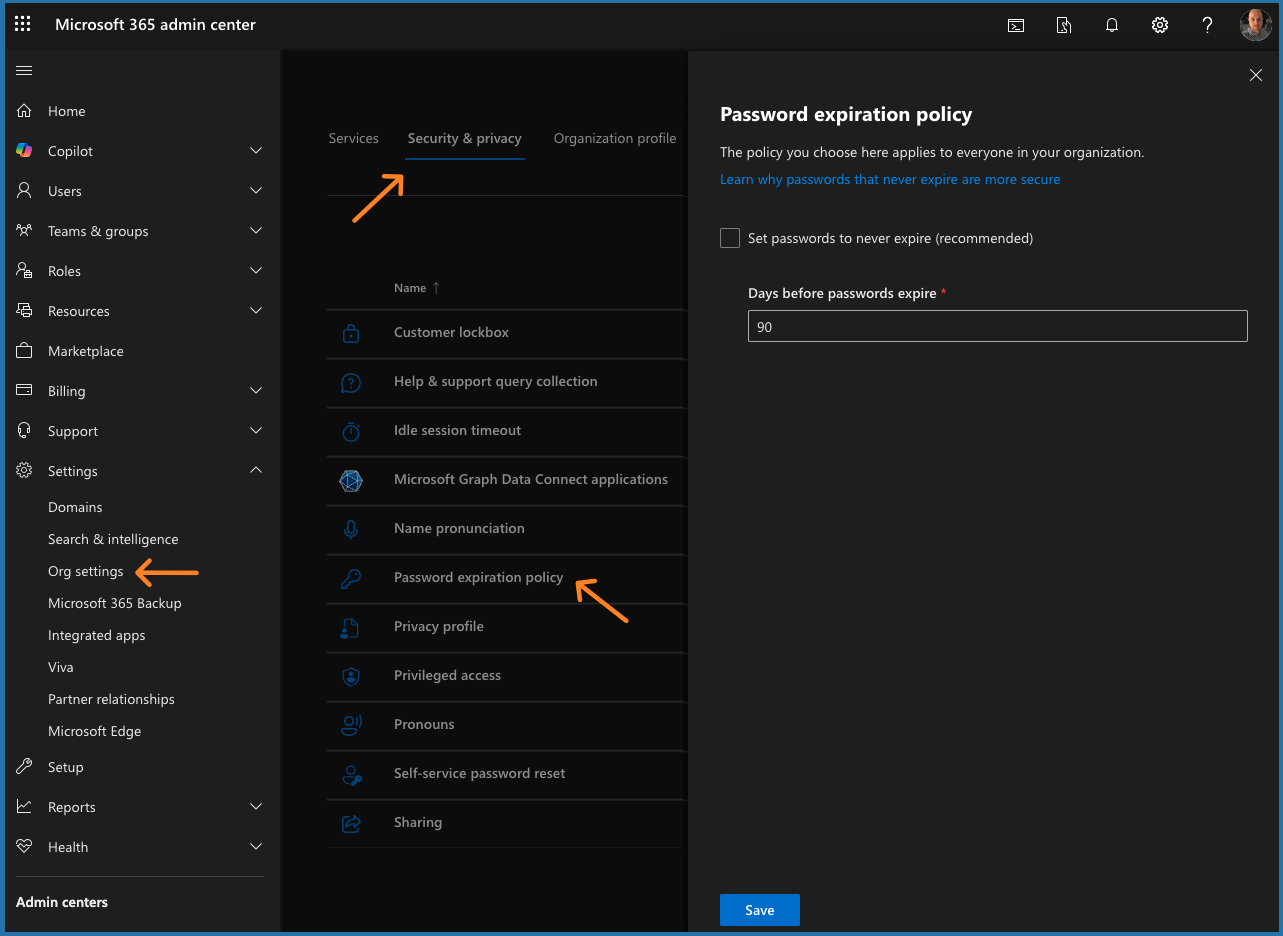Expand the Users menu chevron
The image size is (1283, 936).
point(256,191)
